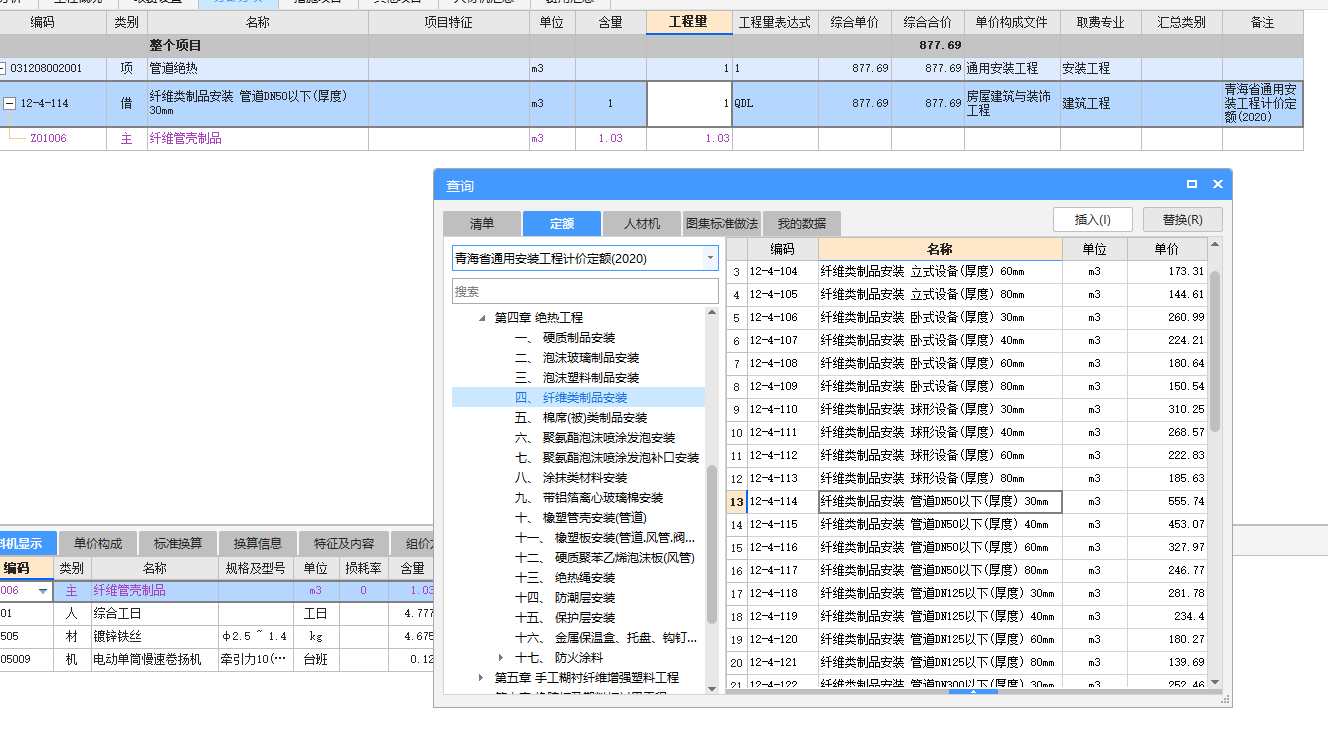Viewport: 1328px width, 749px height.
Task: Select 四、纤维类制品安装 in the tree
Action: click(x=571, y=398)
